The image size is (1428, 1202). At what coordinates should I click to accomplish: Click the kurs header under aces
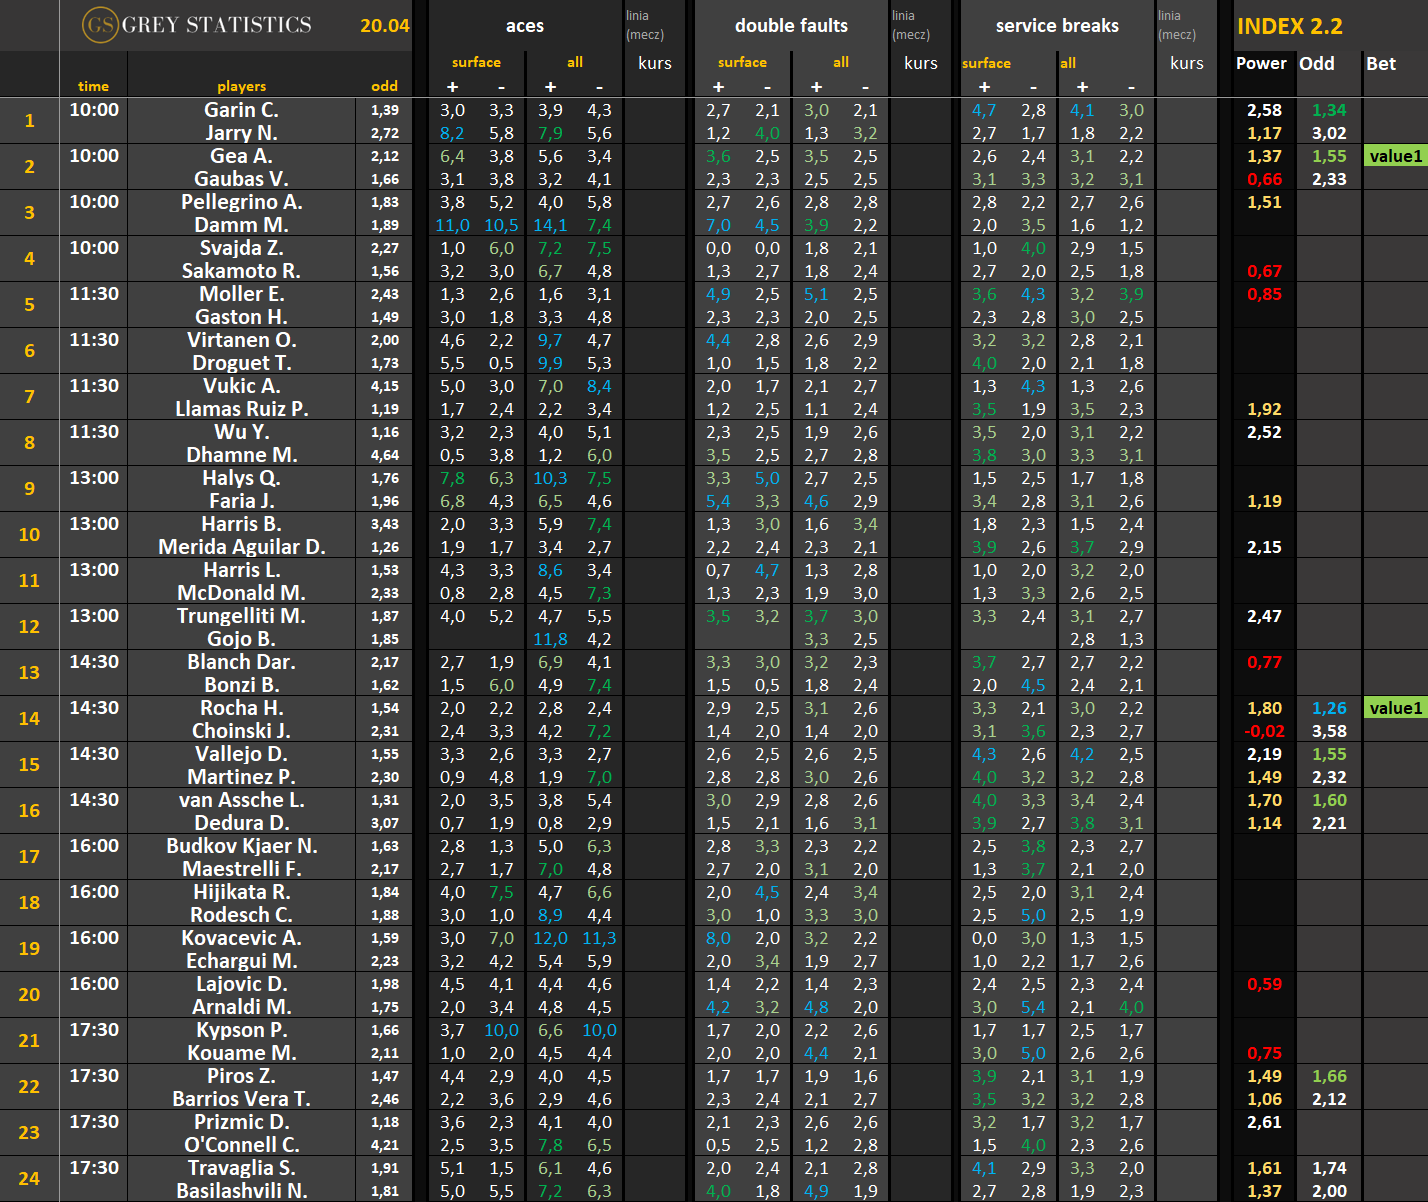(x=654, y=63)
